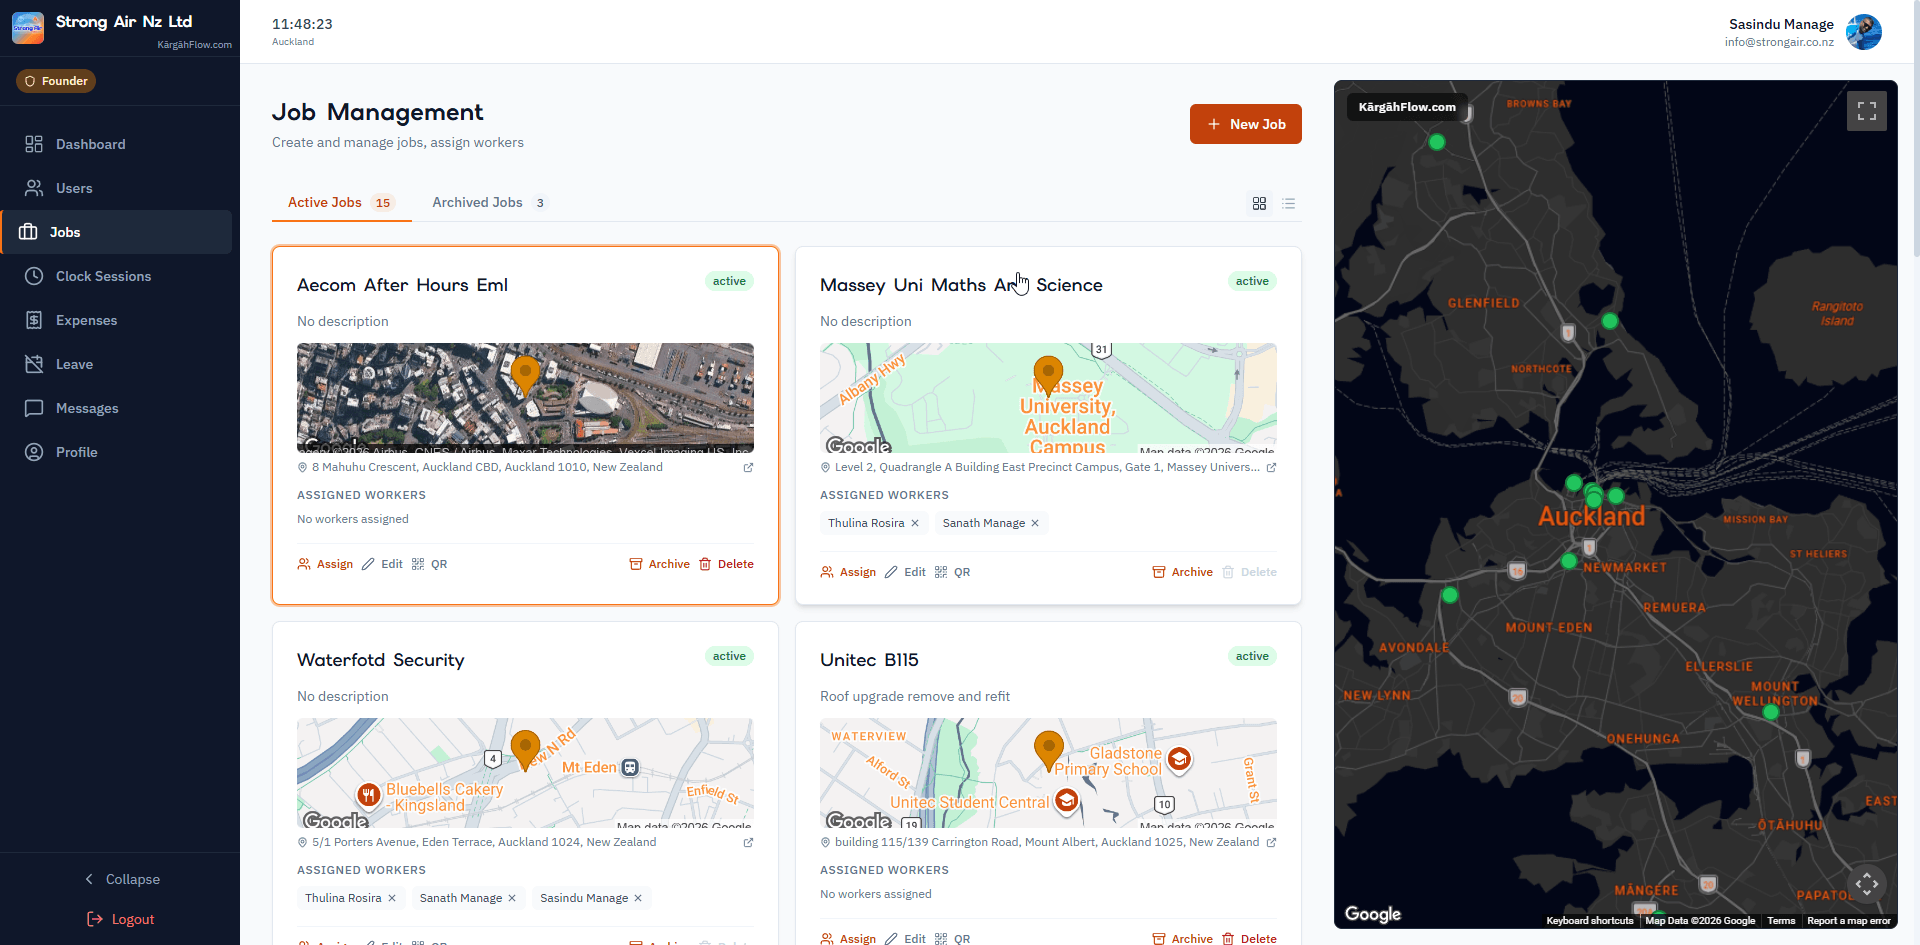Screen dimensions: 1920x945
Task: Toggle fullscreen view on the map
Action: pyautogui.click(x=1867, y=111)
